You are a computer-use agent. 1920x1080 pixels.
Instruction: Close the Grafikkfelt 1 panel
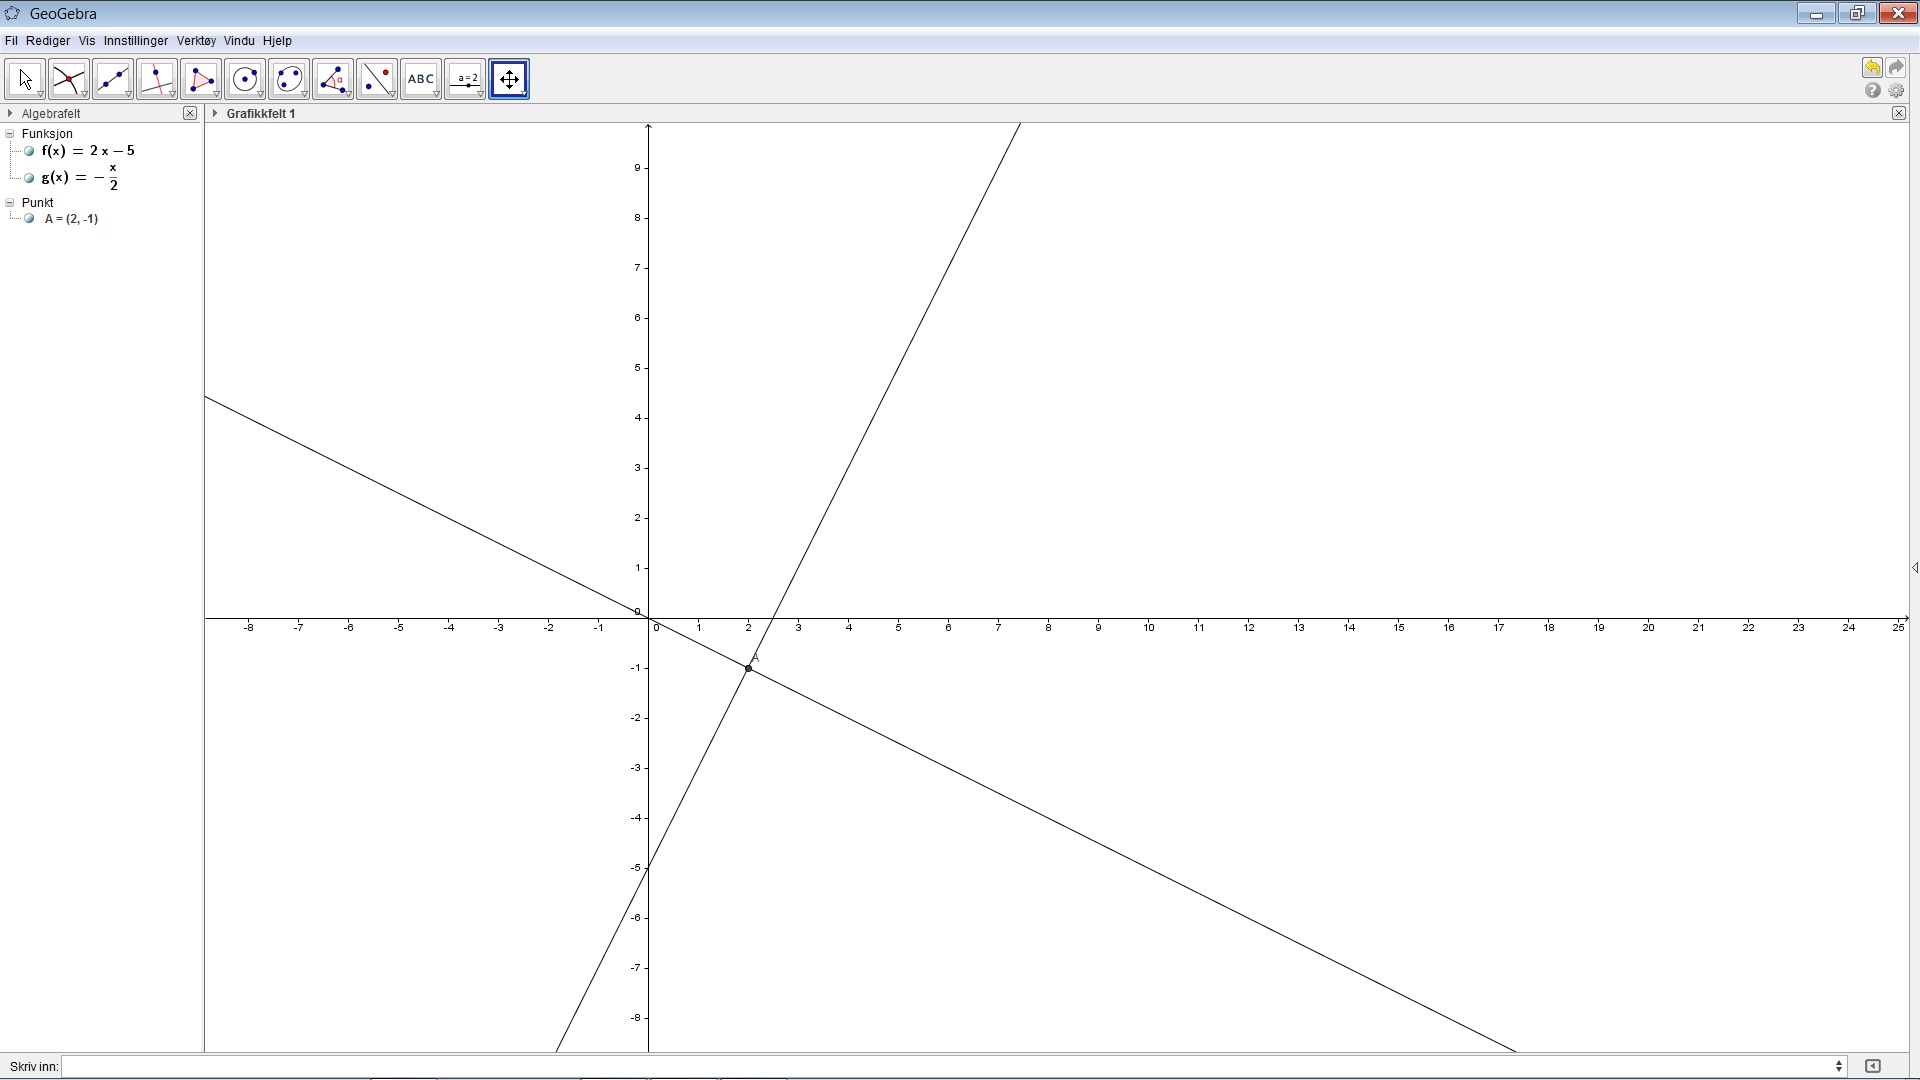coord(1899,114)
